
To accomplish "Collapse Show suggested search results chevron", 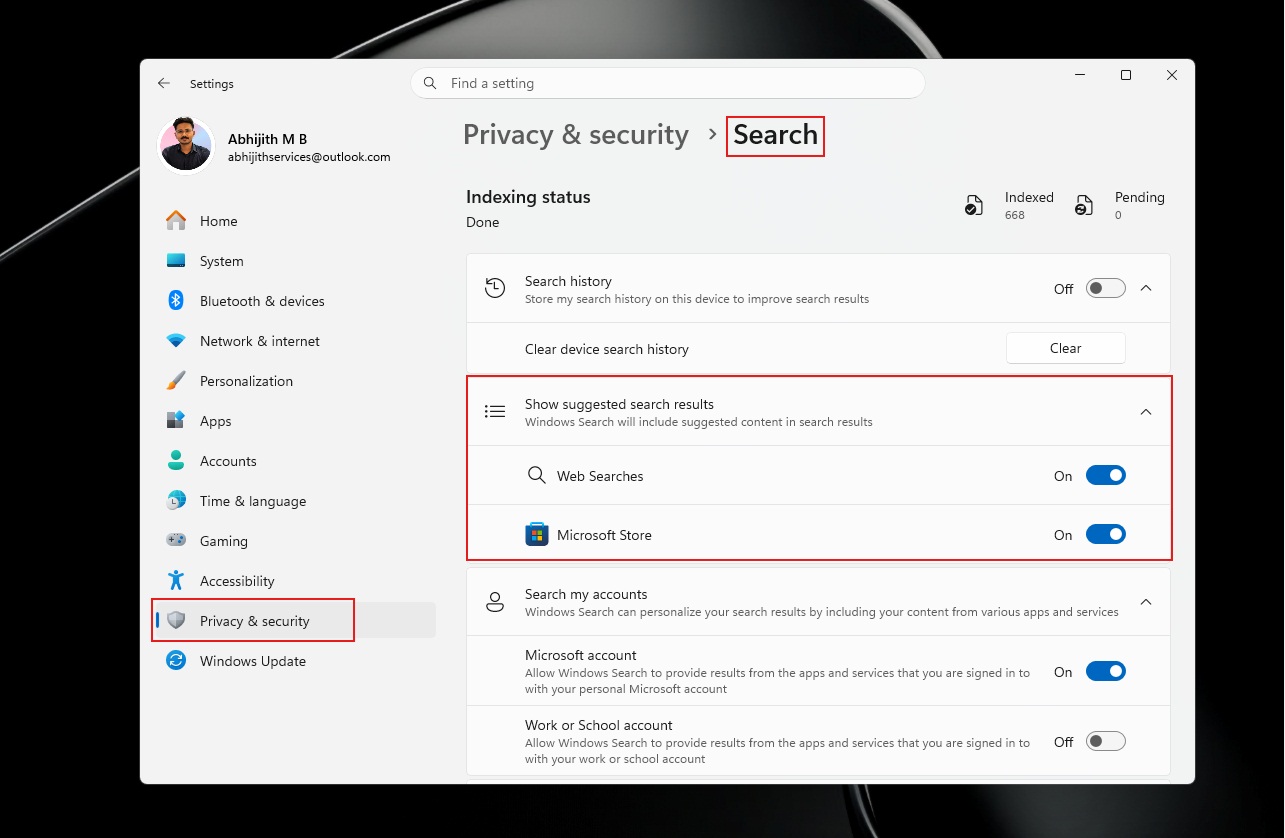I will pos(1147,412).
